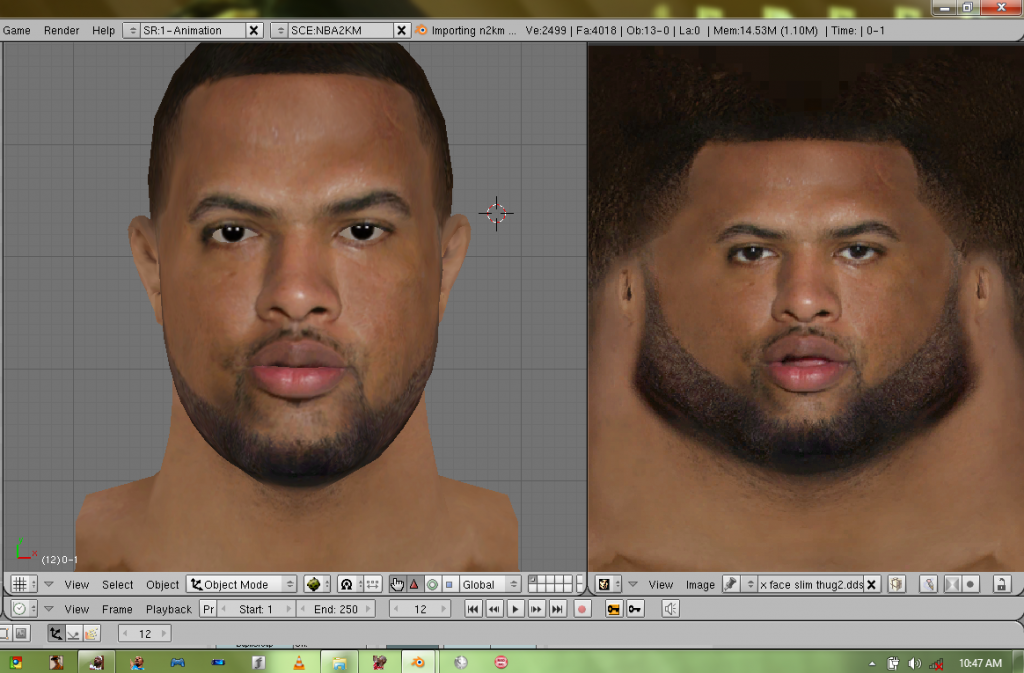This screenshot has height=673, width=1024.
Task: Open the 3D view window type selector
Action: [24, 584]
